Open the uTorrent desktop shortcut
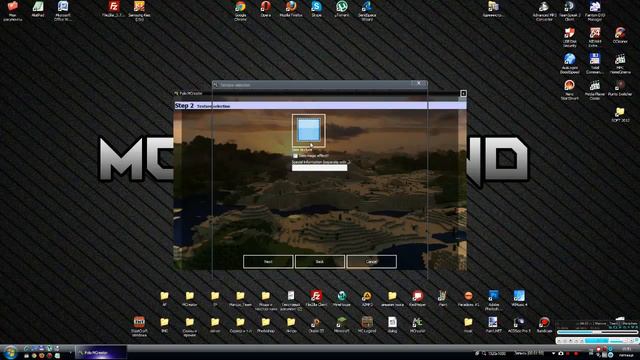 342,9
